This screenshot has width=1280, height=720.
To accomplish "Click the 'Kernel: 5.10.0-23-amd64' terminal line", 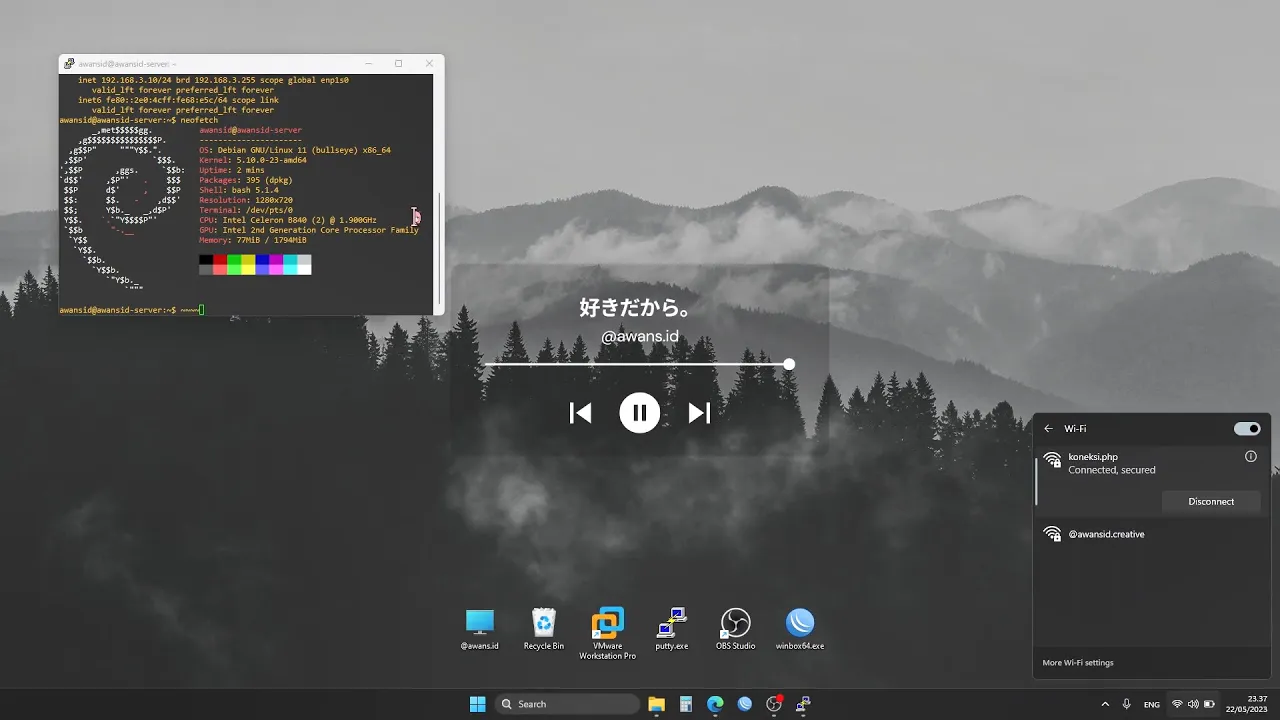I will pos(253,160).
